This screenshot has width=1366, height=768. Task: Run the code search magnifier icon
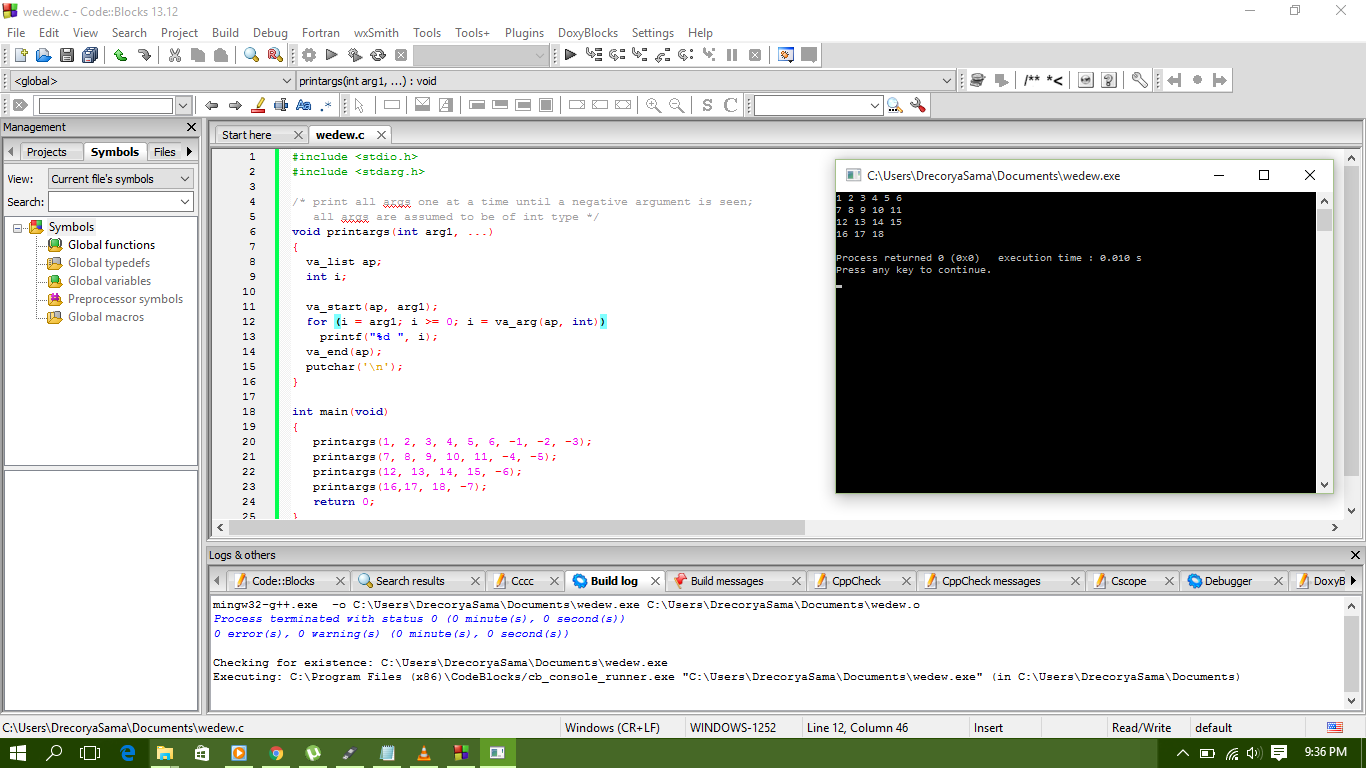894,105
